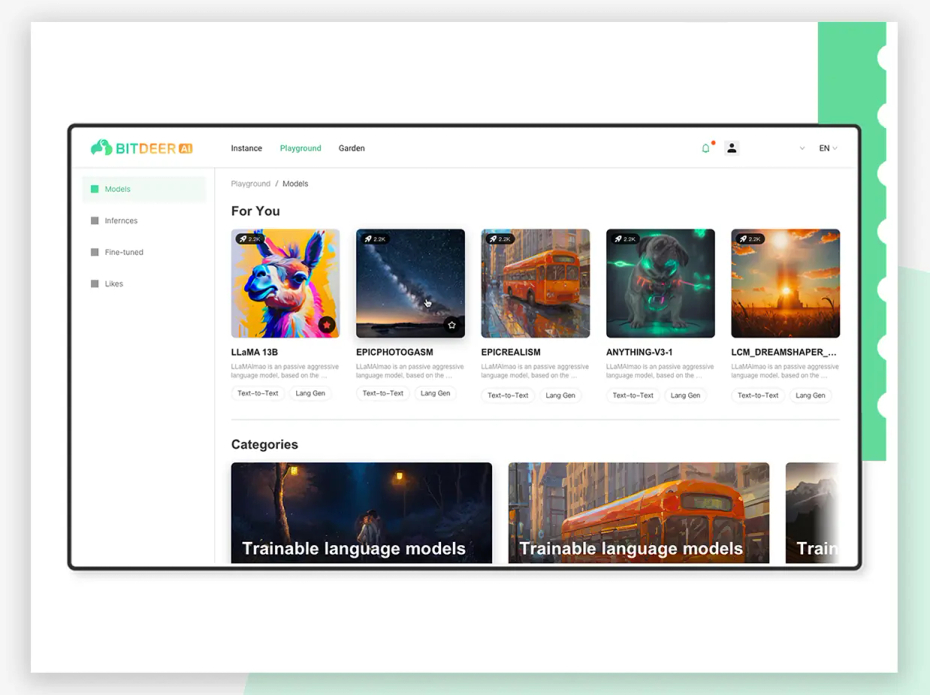Open the EPICREALISM model title
Image resolution: width=930 pixels, height=695 pixels.
(x=511, y=352)
